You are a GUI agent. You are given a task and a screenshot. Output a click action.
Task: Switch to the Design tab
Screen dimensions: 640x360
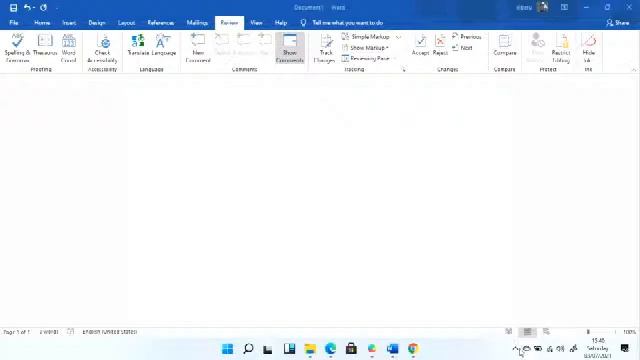coord(97,23)
